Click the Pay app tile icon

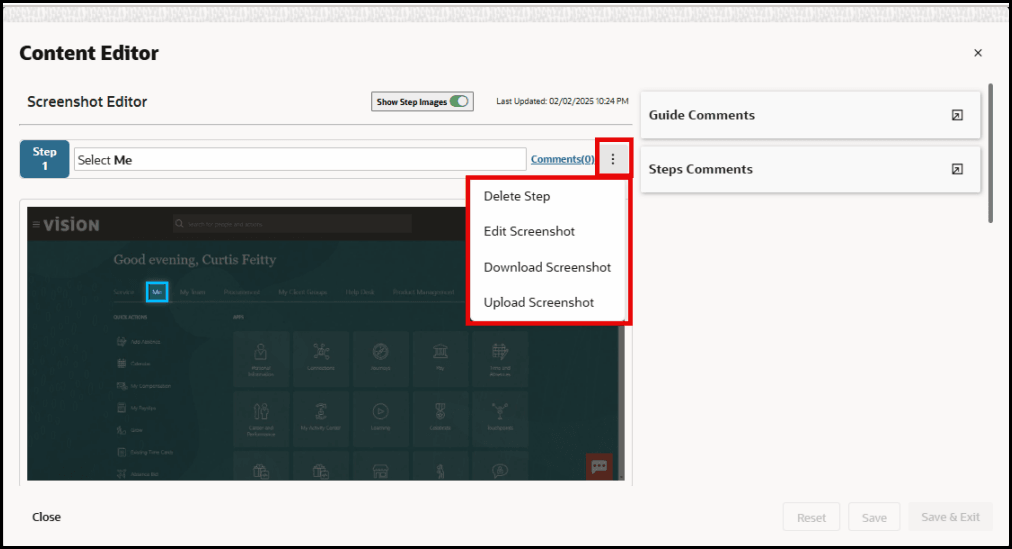pos(440,352)
